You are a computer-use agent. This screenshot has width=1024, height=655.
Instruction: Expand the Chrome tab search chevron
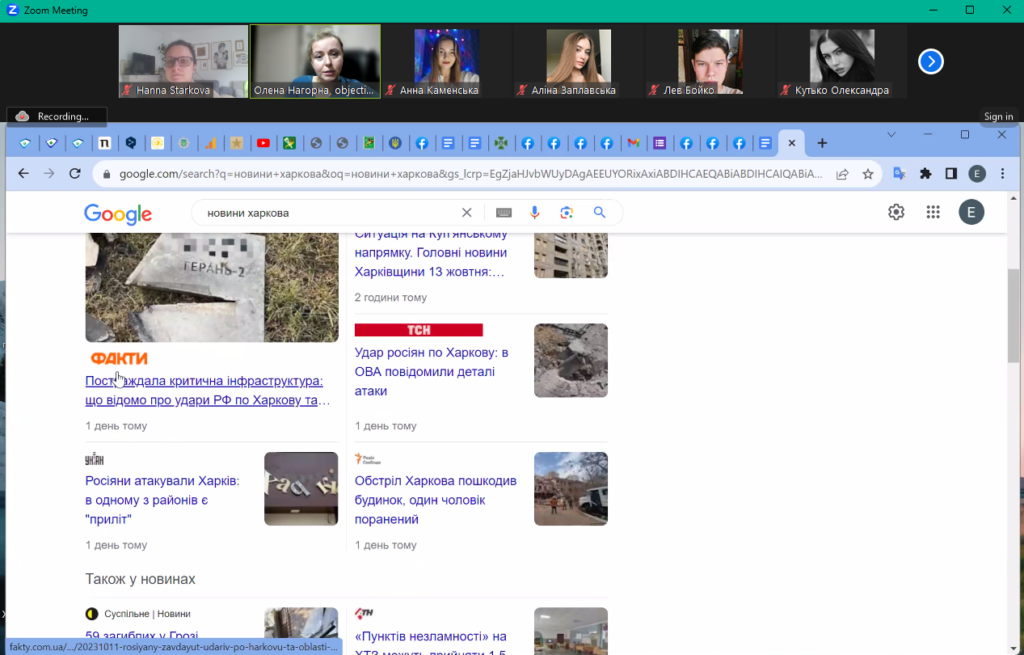coord(891,135)
